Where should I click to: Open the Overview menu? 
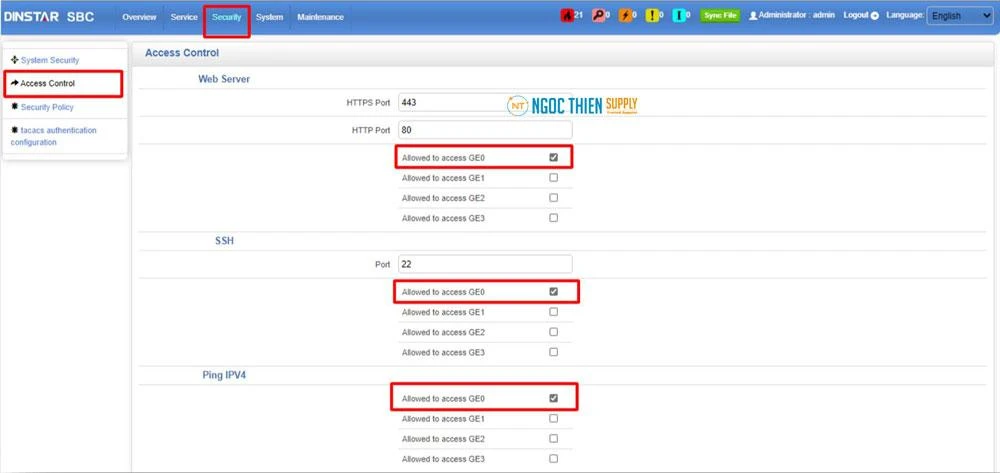(x=139, y=17)
